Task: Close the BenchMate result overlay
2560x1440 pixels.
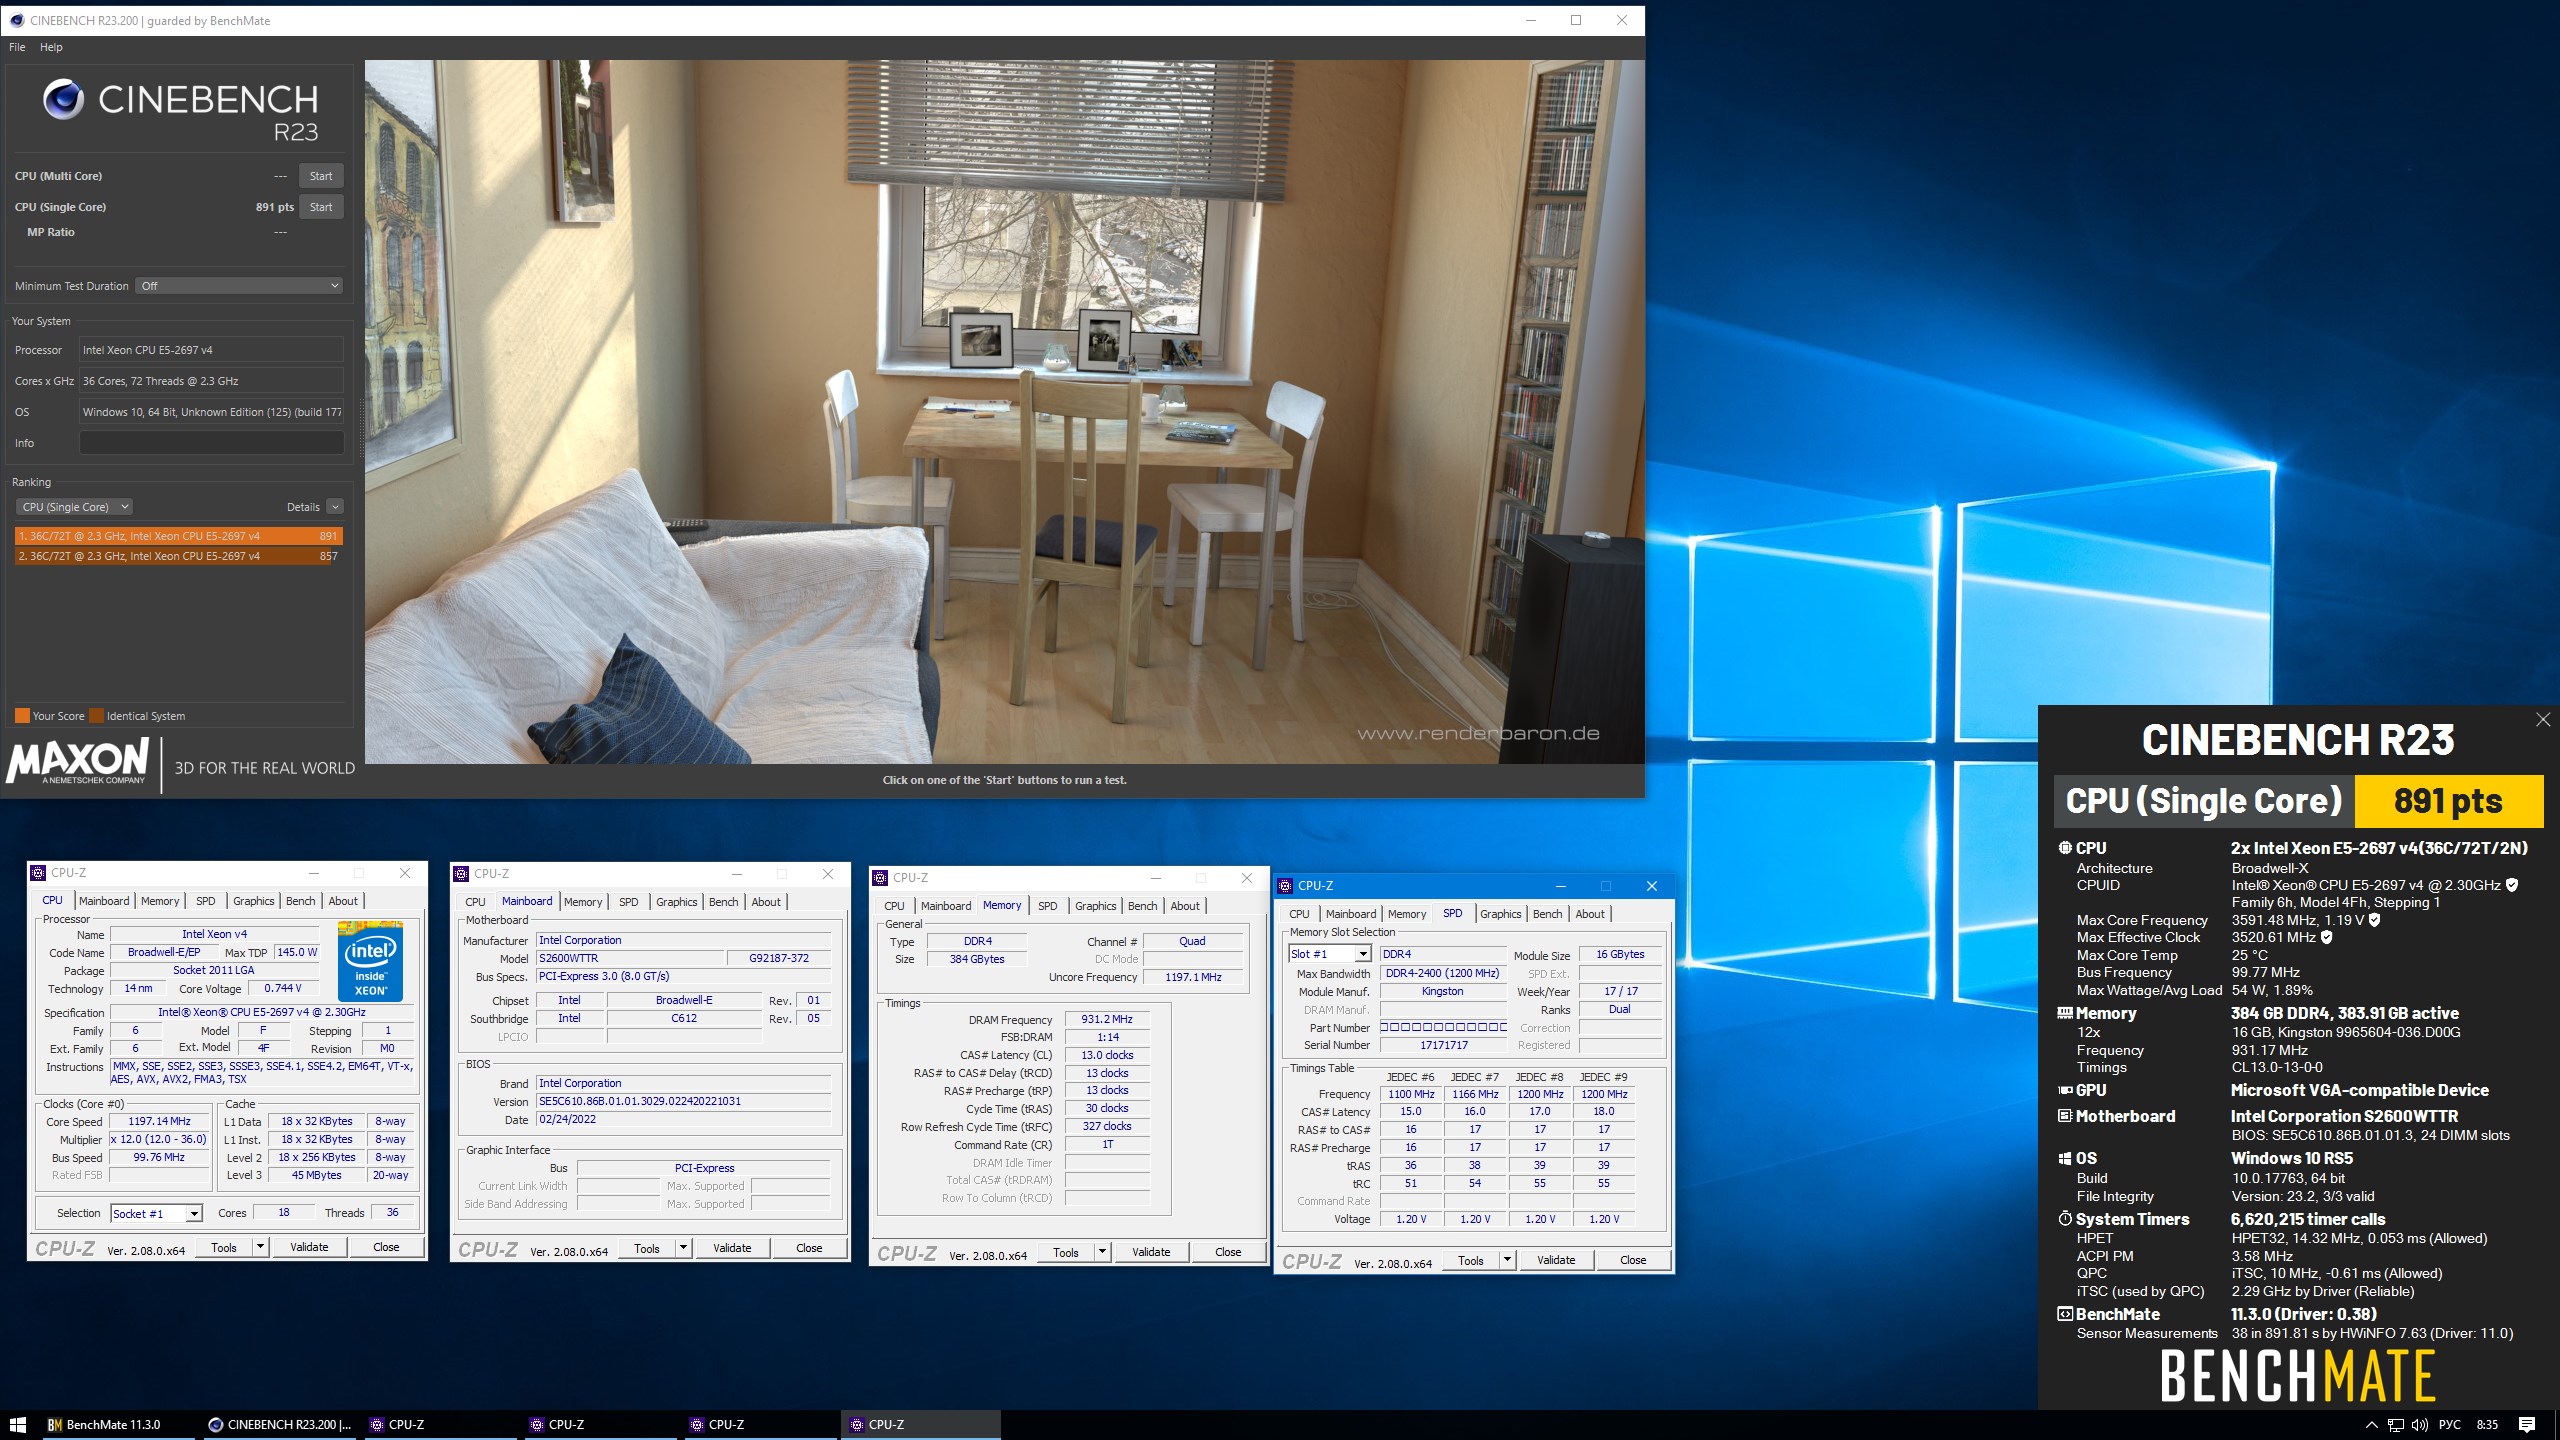Action: point(2543,719)
